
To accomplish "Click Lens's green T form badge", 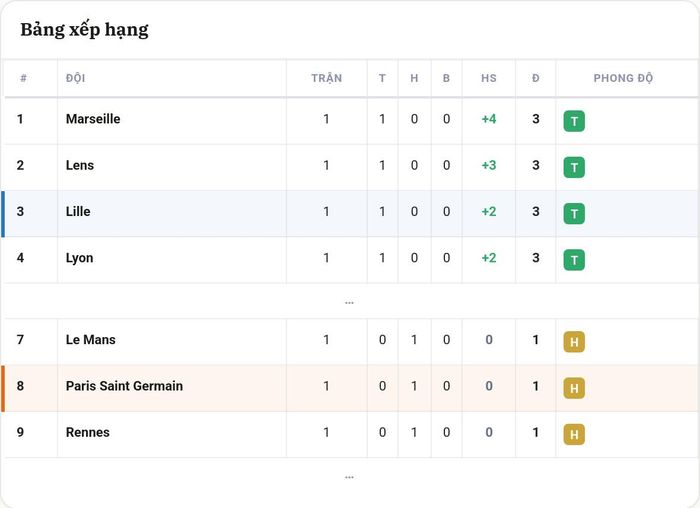I will click(574, 167).
